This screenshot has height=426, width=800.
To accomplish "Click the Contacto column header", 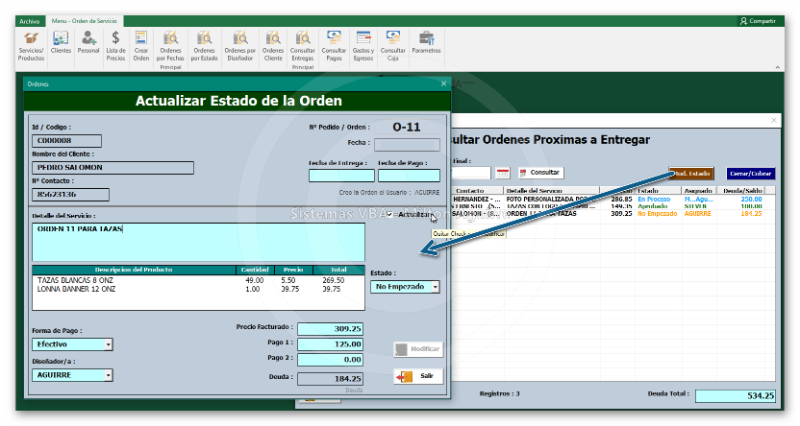I will (x=477, y=190).
